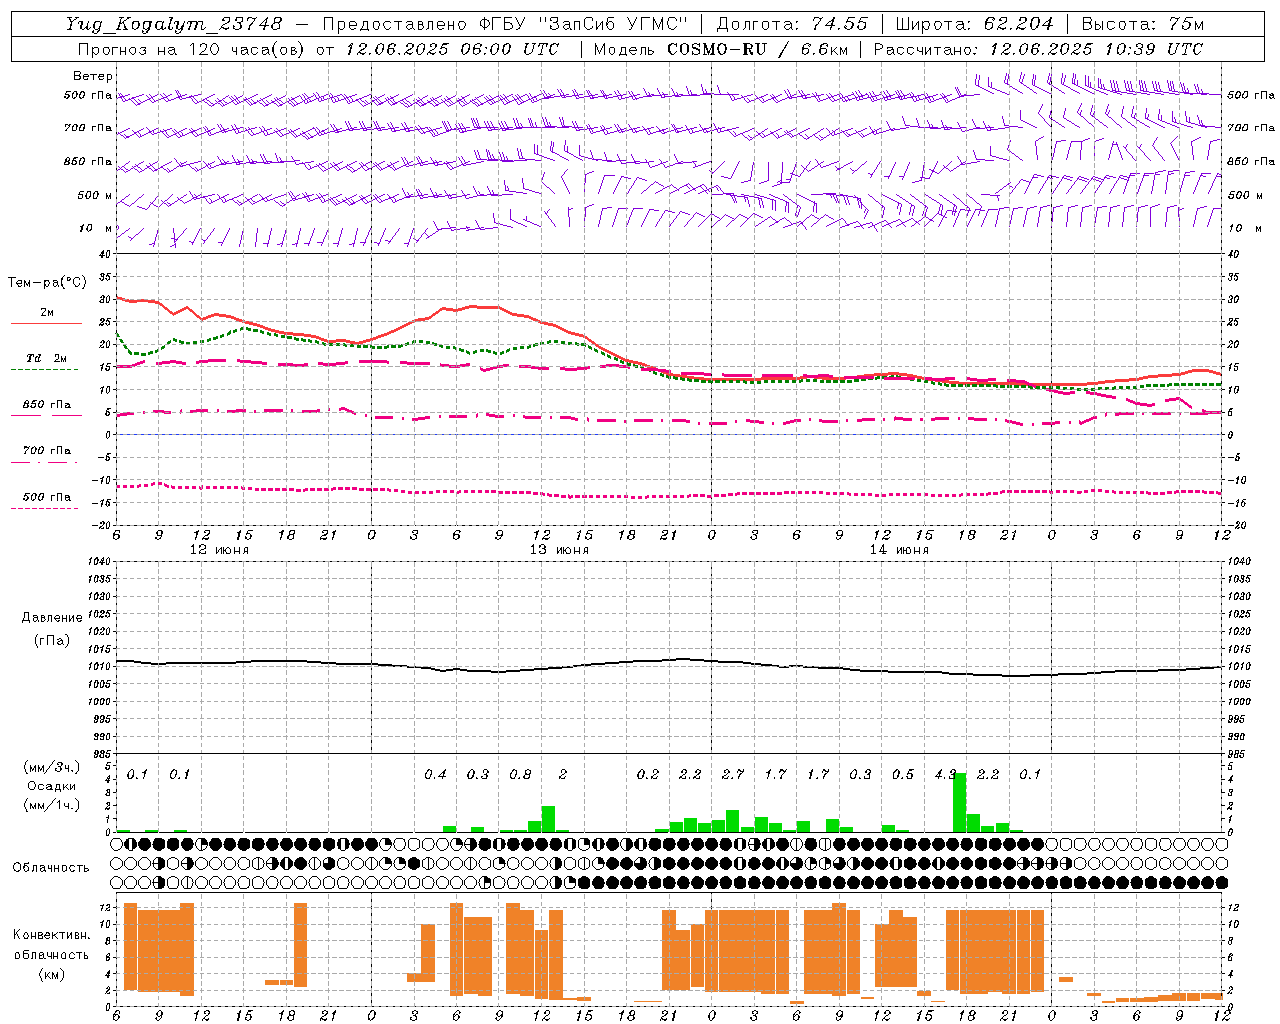
Task: Click the 0.8 precipitation total
Action: (x=520, y=774)
